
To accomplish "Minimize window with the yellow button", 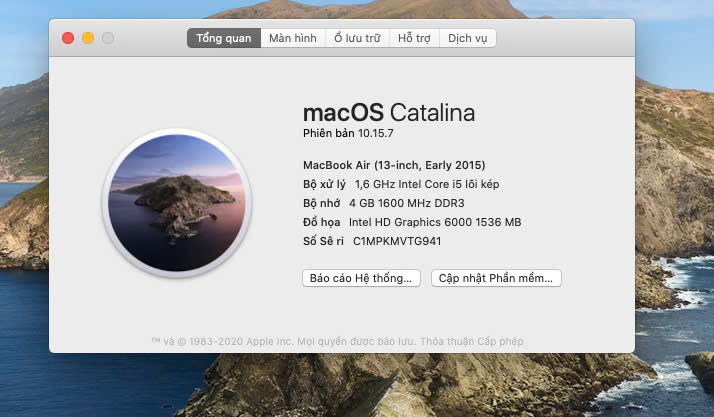I will pyautogui.click(x=88, y=38).
